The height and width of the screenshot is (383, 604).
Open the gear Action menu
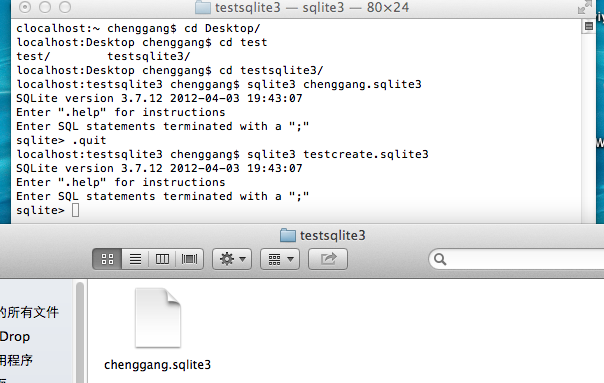pyautogui.click(x=232, y=259)
